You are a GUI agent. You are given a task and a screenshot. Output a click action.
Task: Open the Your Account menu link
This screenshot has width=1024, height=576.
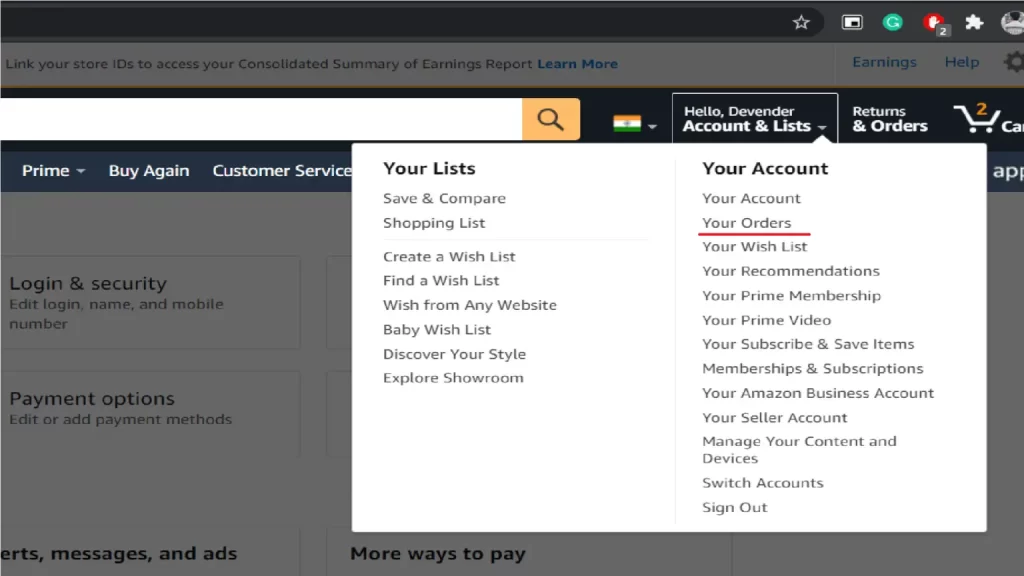pos(751,198)
